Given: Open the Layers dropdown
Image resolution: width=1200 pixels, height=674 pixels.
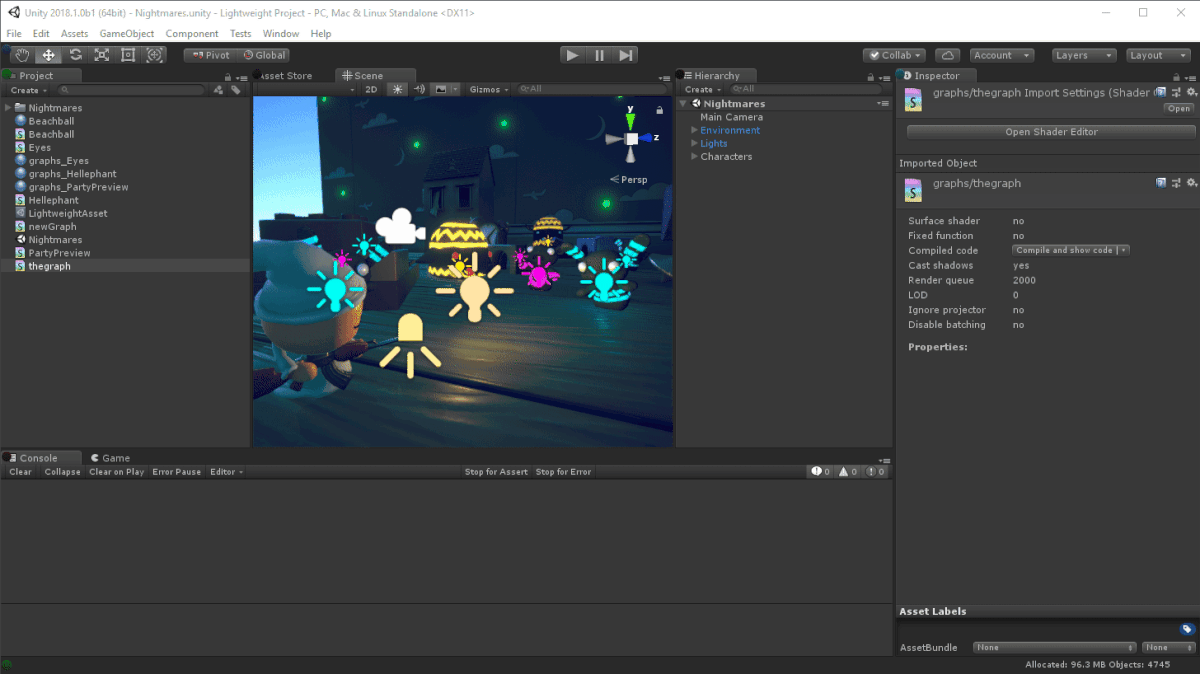Looking at the screenshot, I should click(x=1084, y=55).
